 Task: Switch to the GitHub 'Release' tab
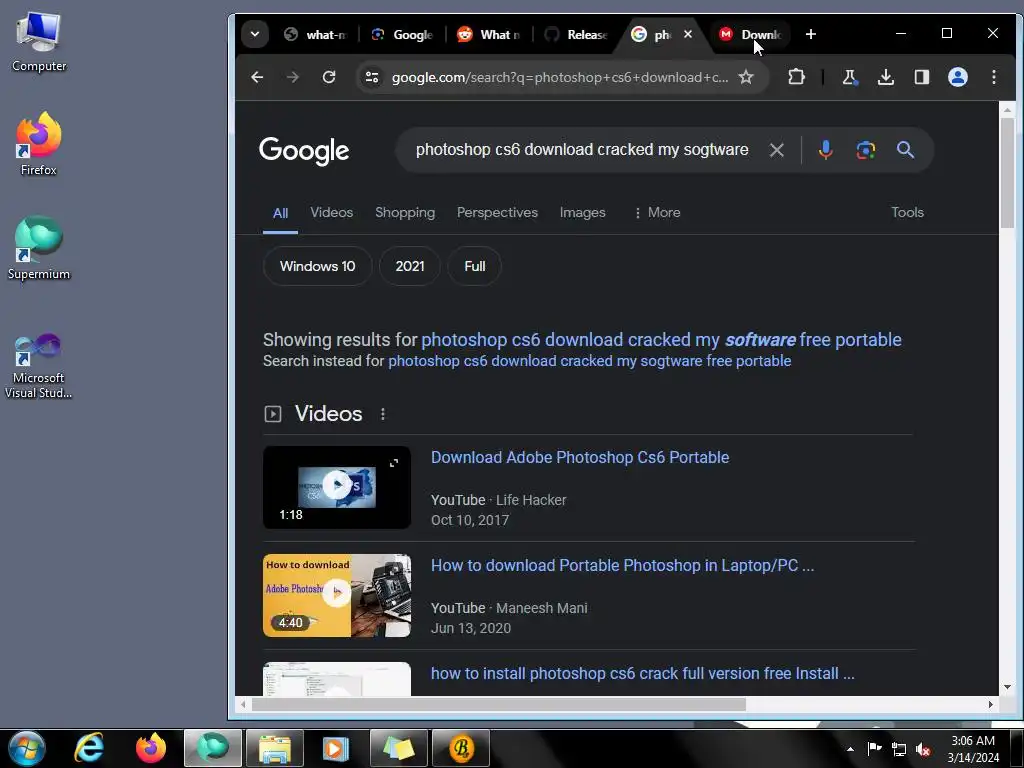[576, 35]
